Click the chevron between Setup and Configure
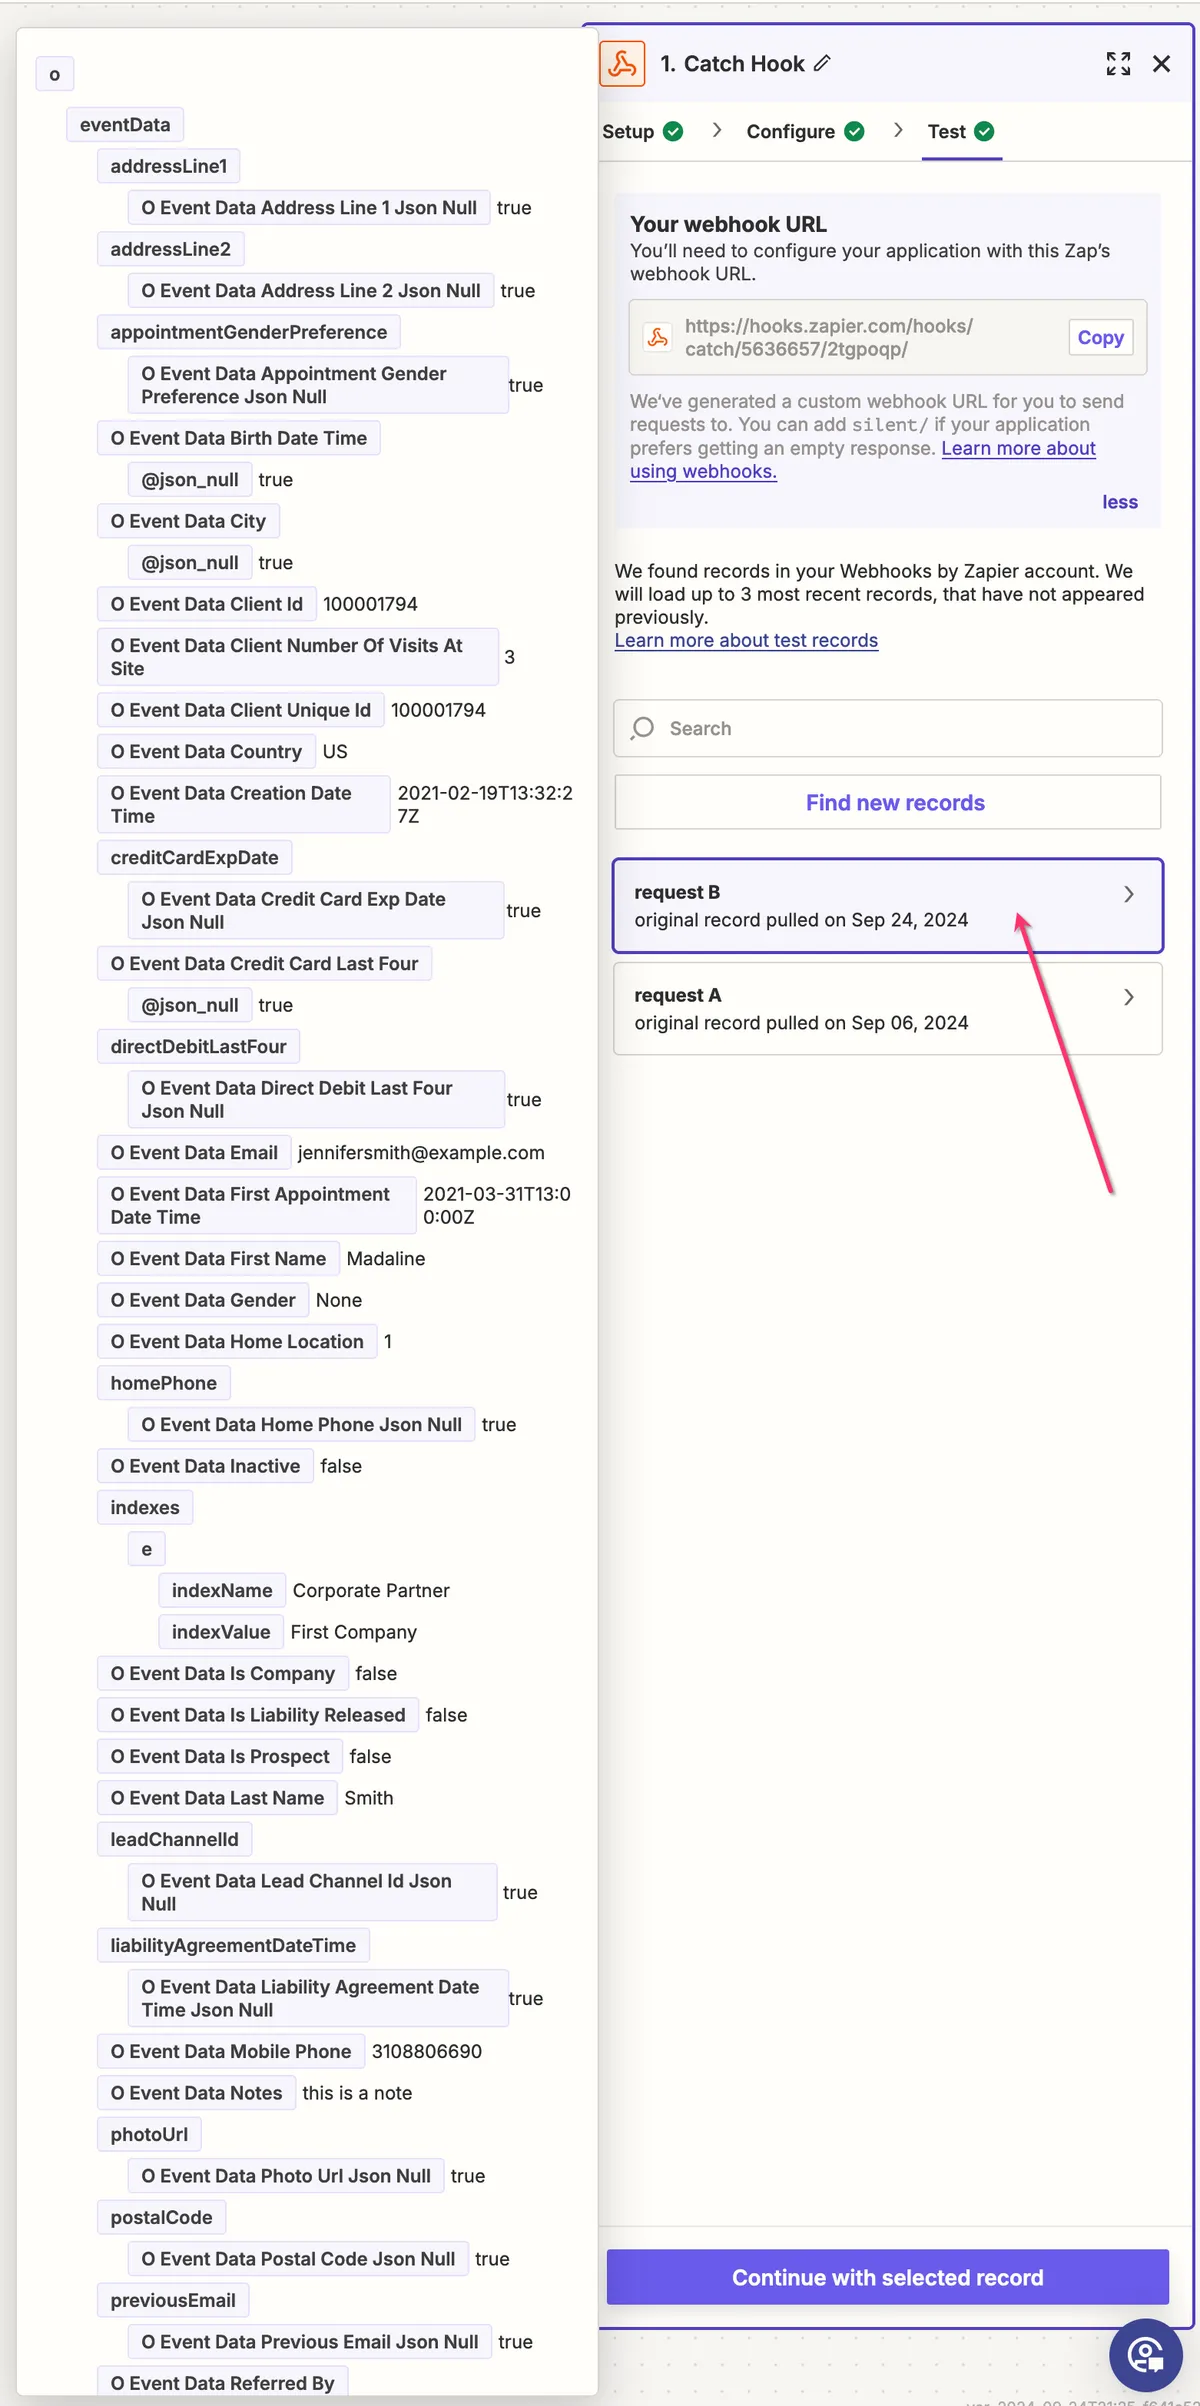This screenshot has width=1200, height=2406. 716,130
